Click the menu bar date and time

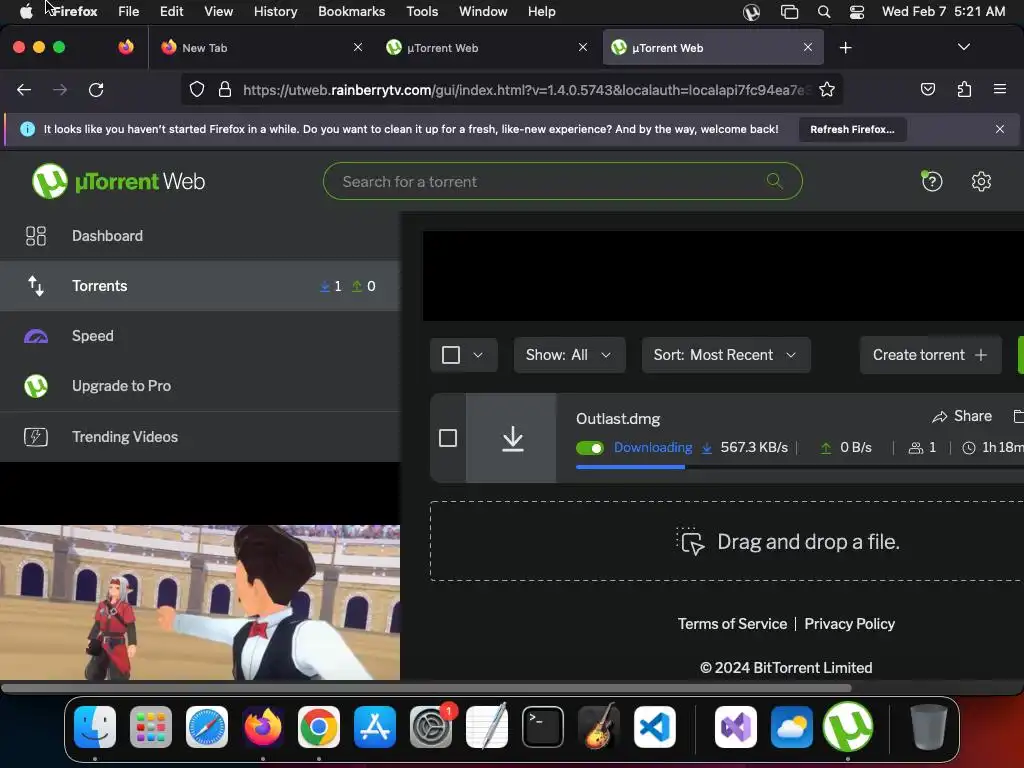pos(943,12)
